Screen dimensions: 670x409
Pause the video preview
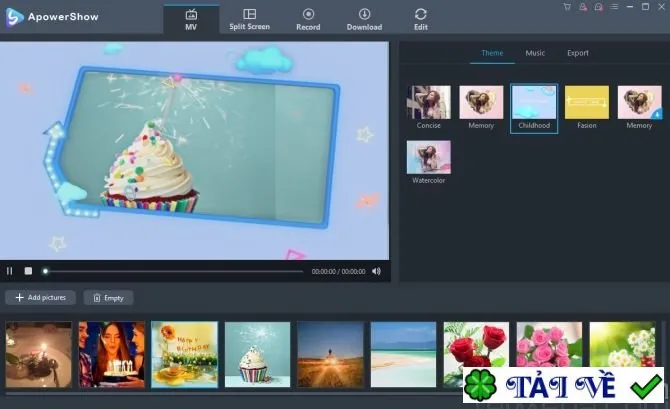coord(9,271)
